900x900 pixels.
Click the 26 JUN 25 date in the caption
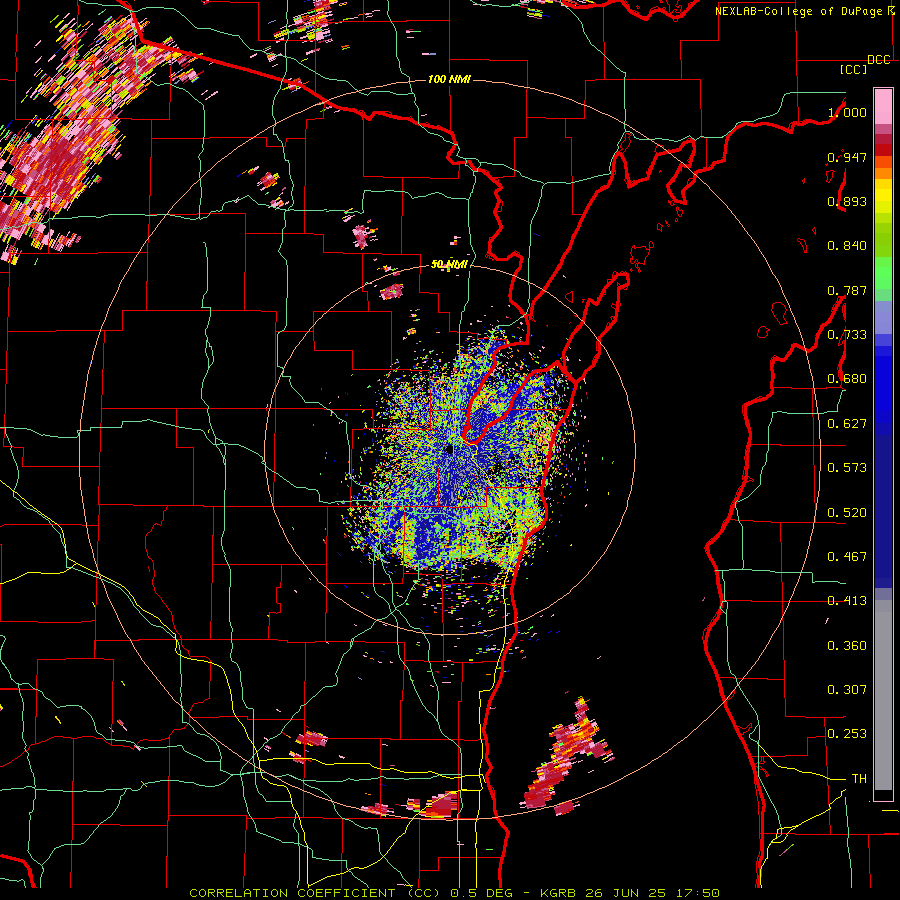(x=625, y=893)
